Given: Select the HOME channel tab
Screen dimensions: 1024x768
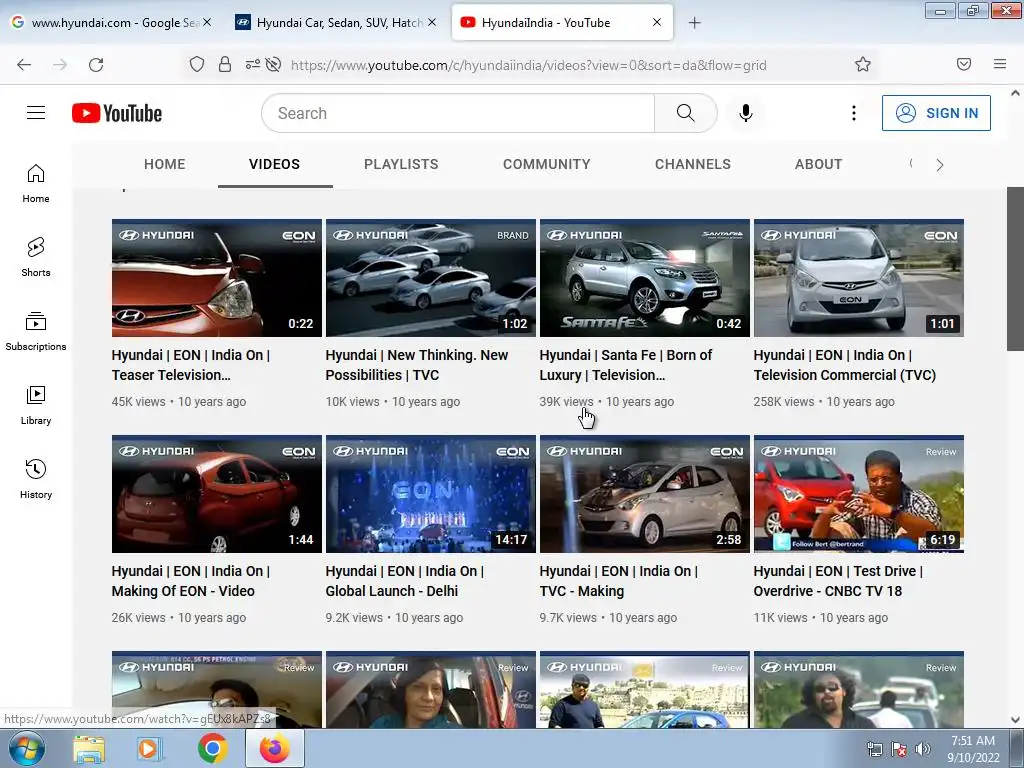Looking at the screenshot, I should [165, 165].
